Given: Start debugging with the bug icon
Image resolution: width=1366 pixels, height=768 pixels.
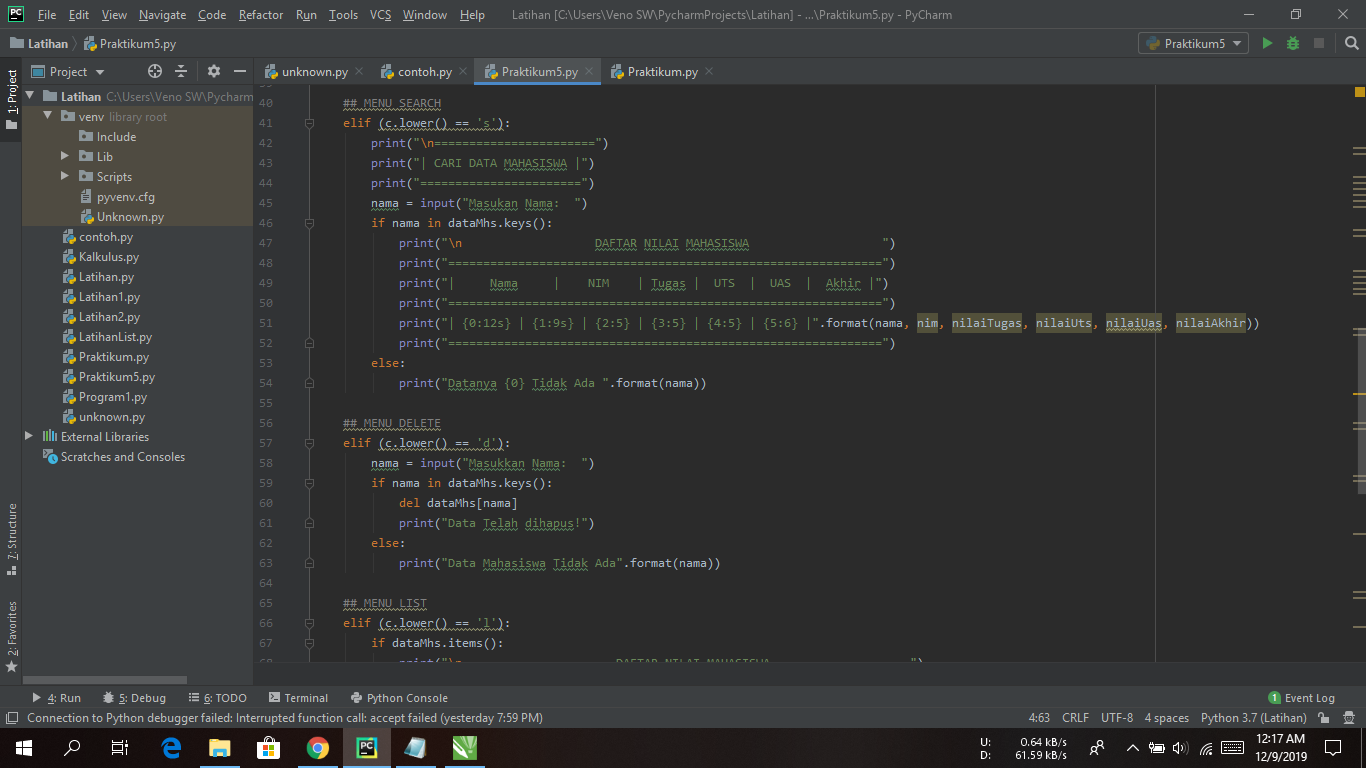Looking at the screenshot, I should [x=1293, y=43].
